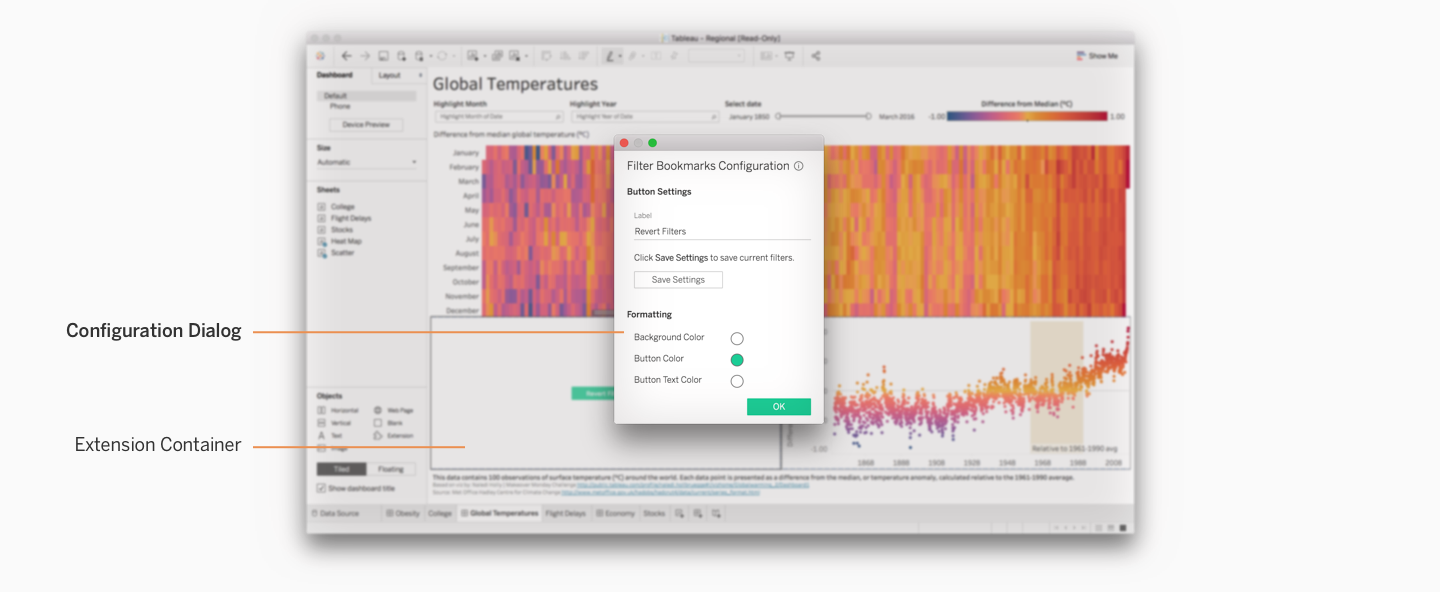1440x592 pixels.
Task: Select the Extension object icon
Action: tap(379, 436)
